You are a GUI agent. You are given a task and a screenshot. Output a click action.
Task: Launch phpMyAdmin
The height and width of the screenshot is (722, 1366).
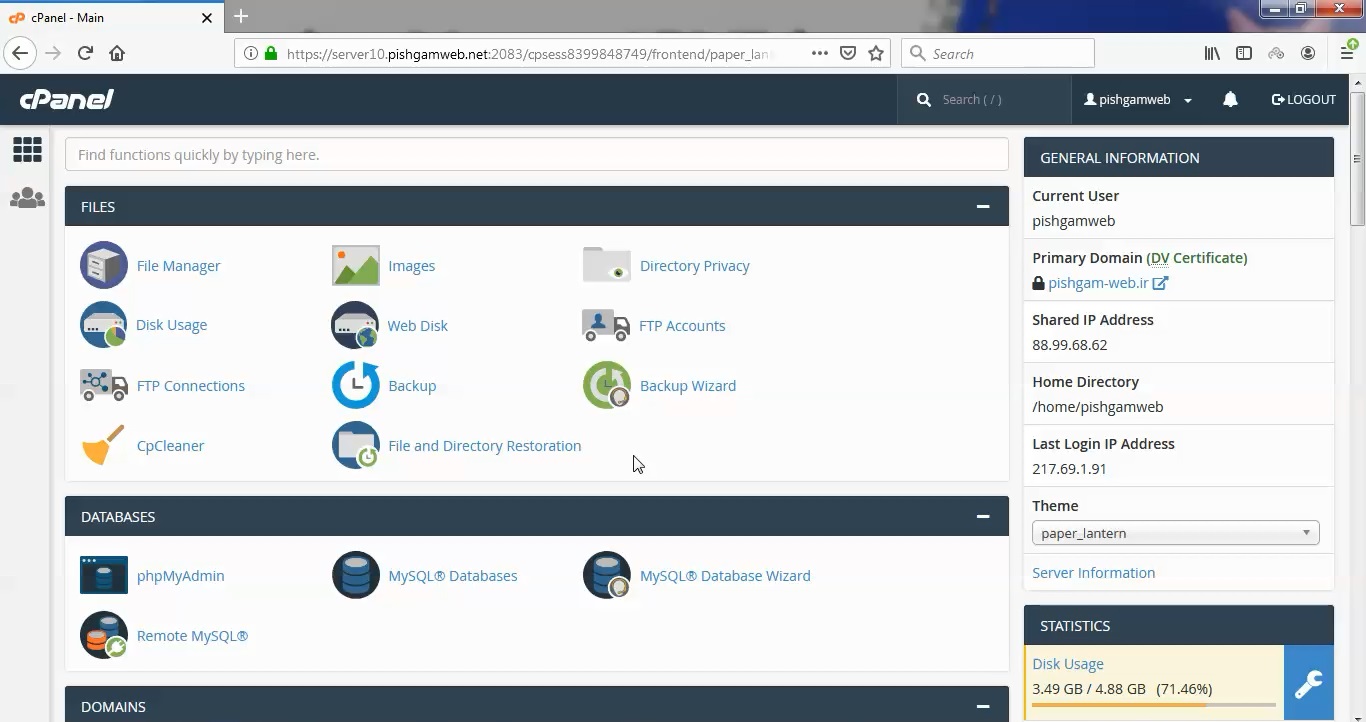[180, 575]
